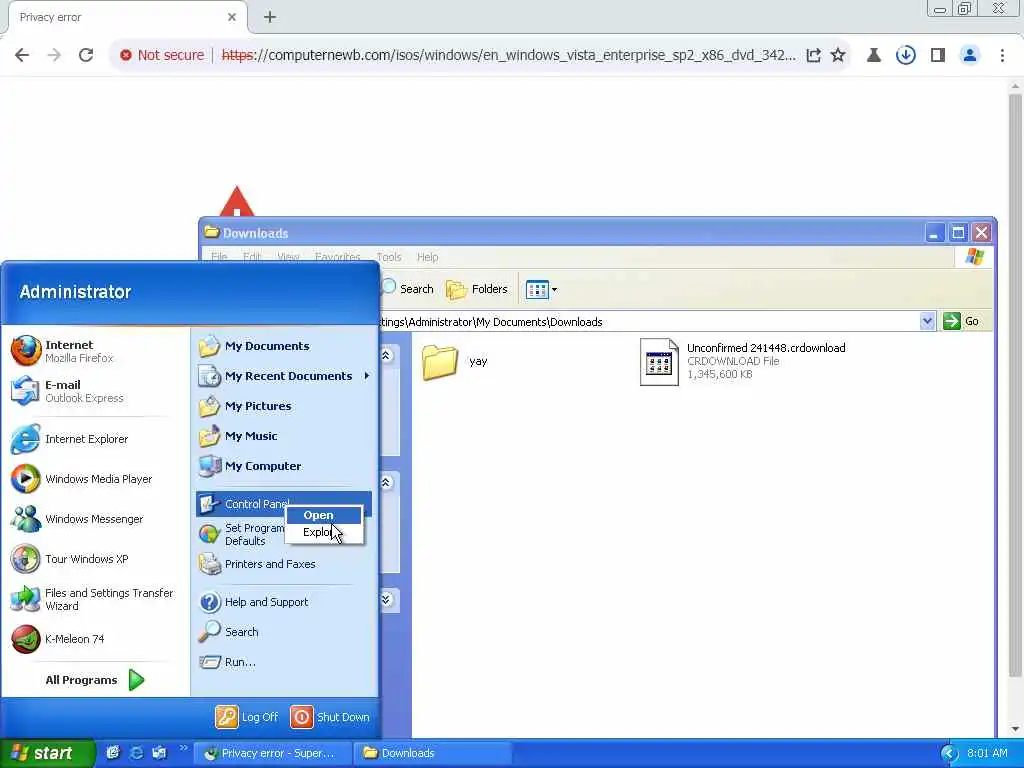Bookmark this page with the star
Screen dimensions: 1024x768
point(838,55)
